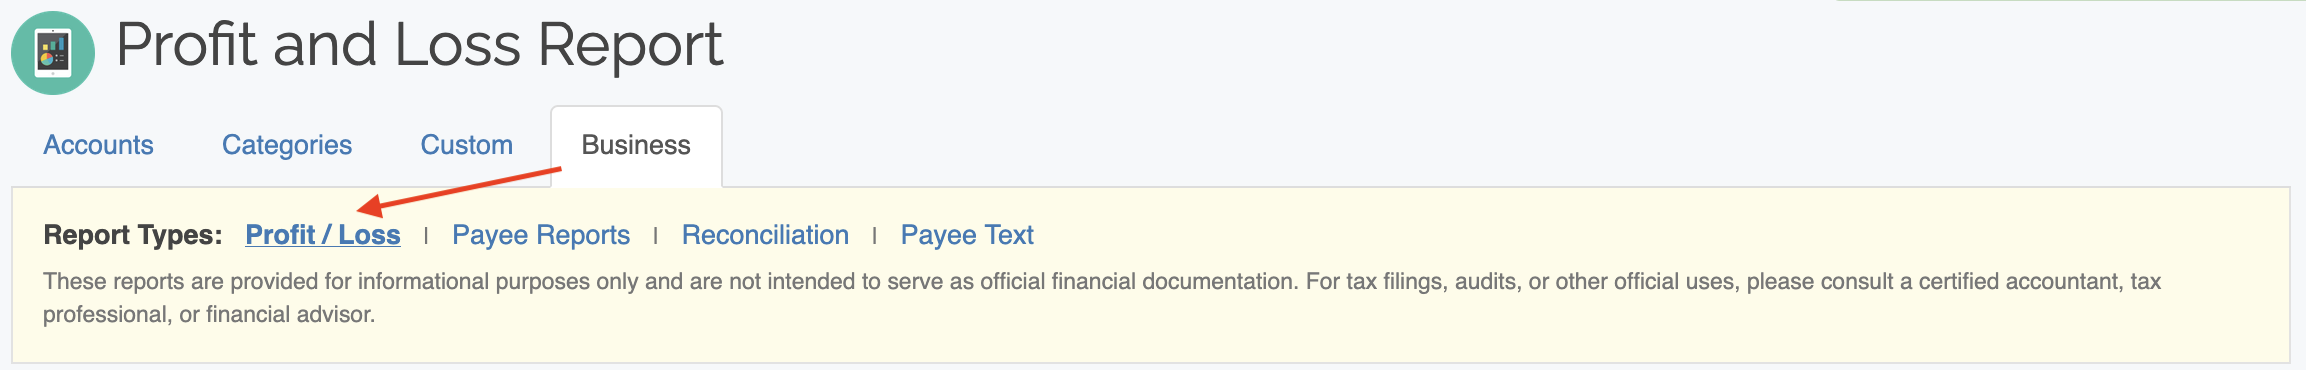This screenshot has width=2306, height=370.
Task: Click the green line at top right
Action: point(2070,1)
